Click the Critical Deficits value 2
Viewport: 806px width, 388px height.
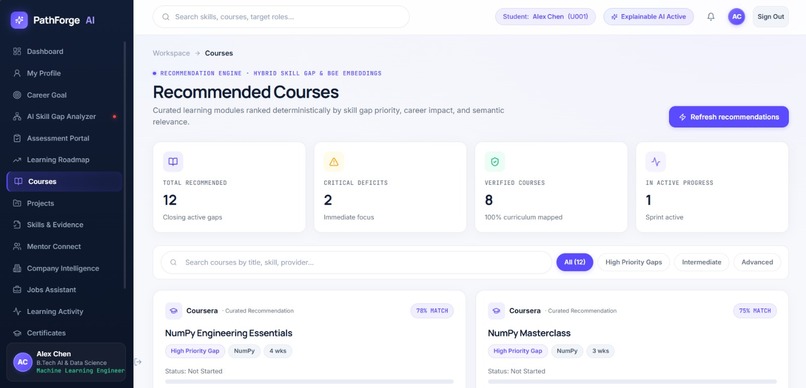328,200
